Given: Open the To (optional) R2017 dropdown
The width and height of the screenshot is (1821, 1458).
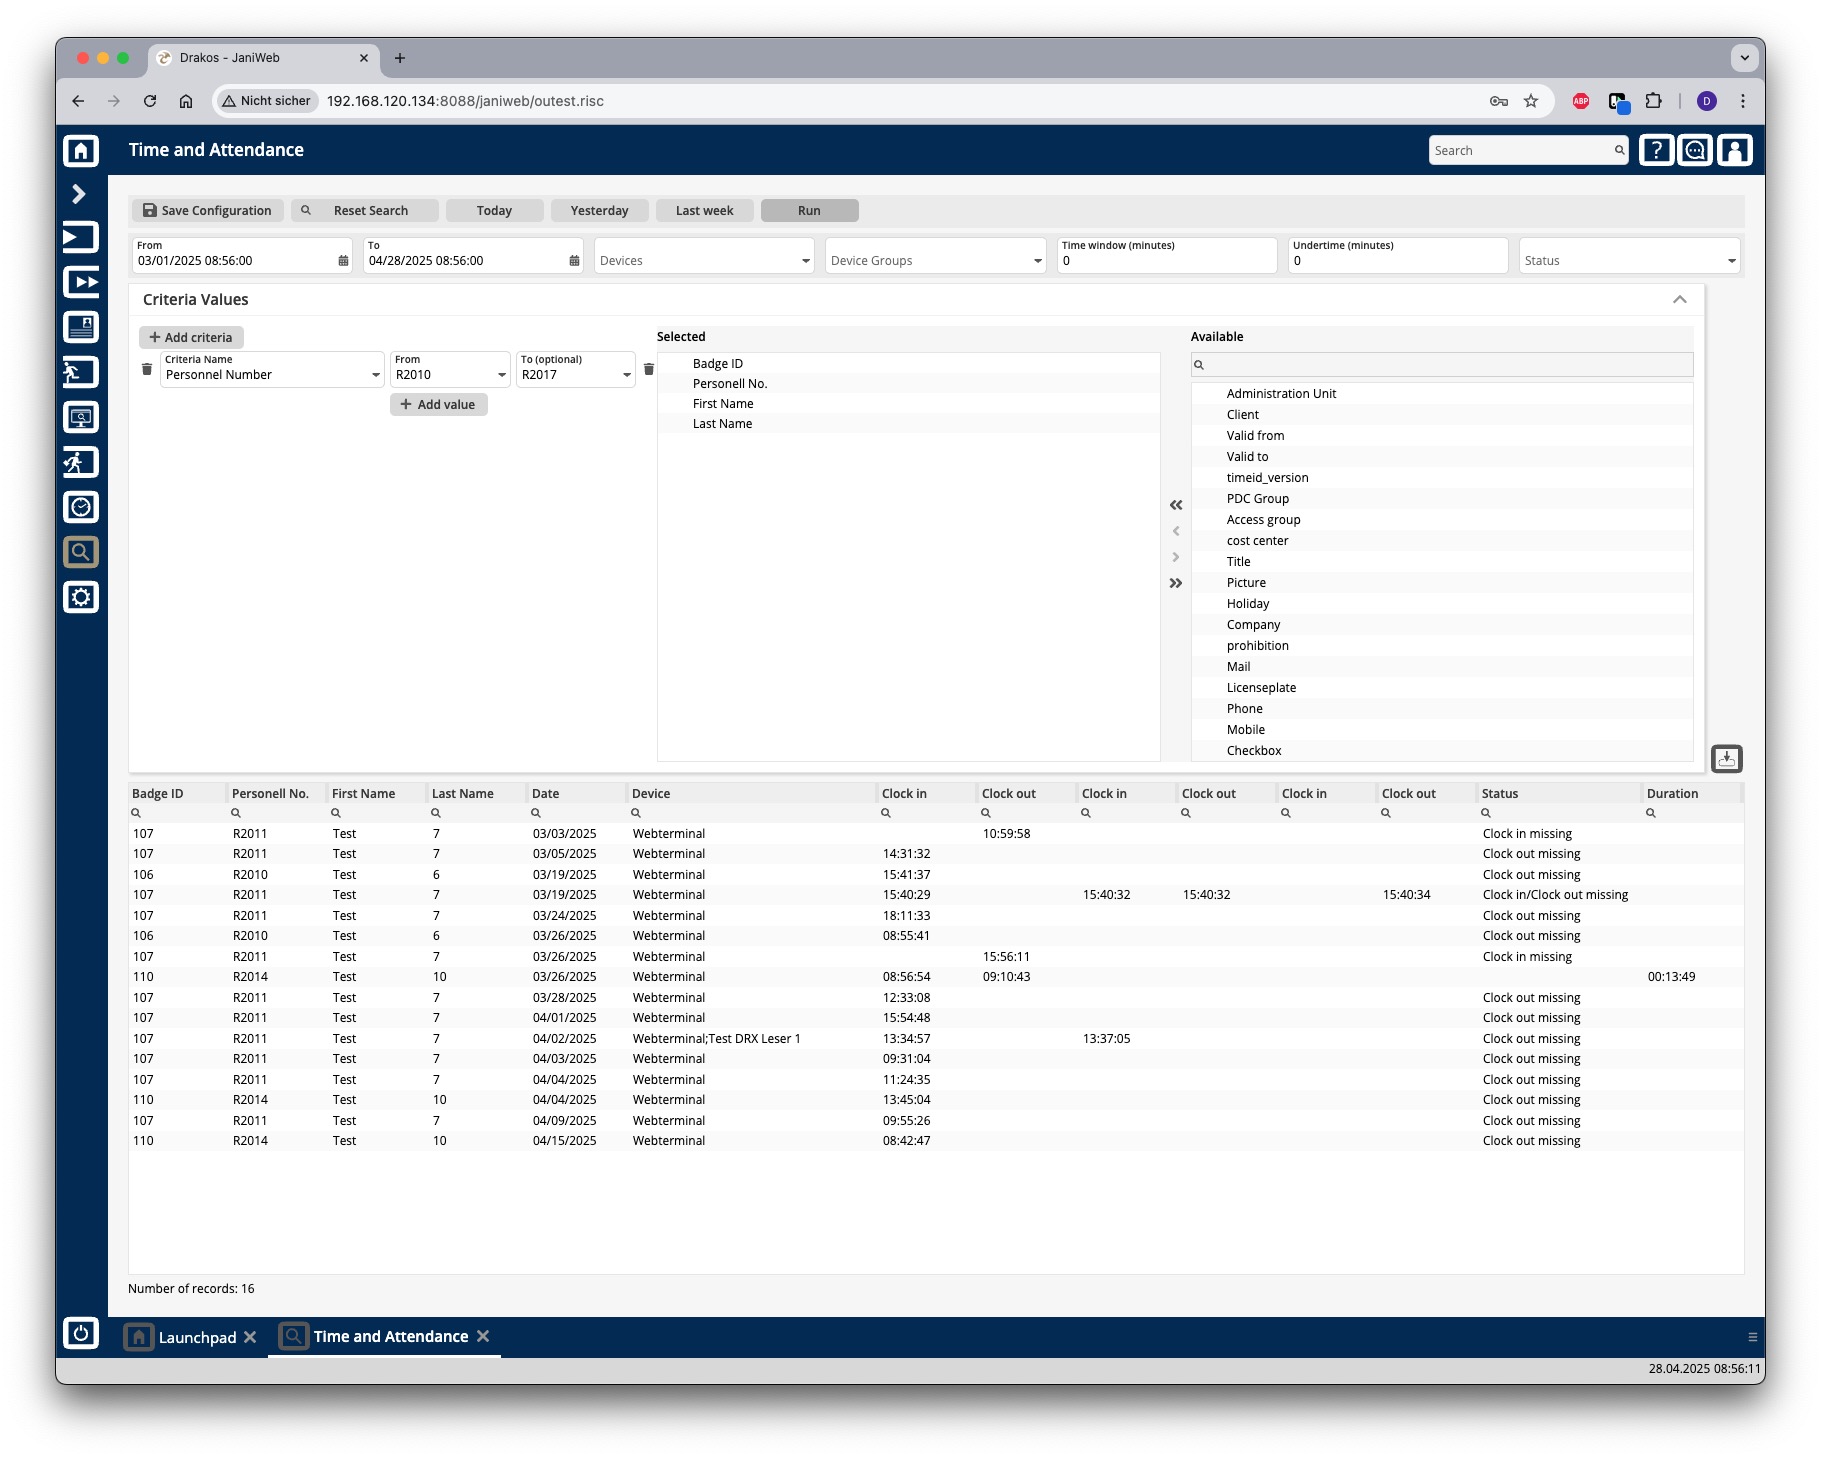Looking at the screenshot, I should click(x=576, y=369).
